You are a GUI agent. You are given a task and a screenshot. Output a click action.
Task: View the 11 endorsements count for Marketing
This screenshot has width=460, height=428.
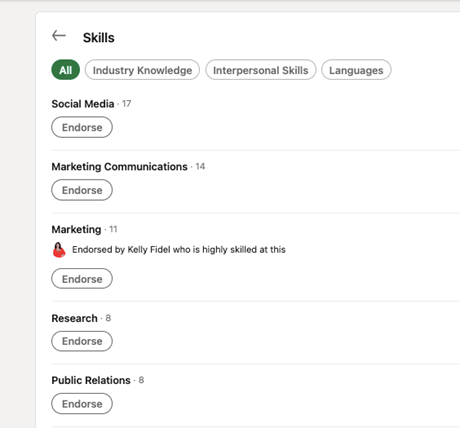[x=113, y=229]
